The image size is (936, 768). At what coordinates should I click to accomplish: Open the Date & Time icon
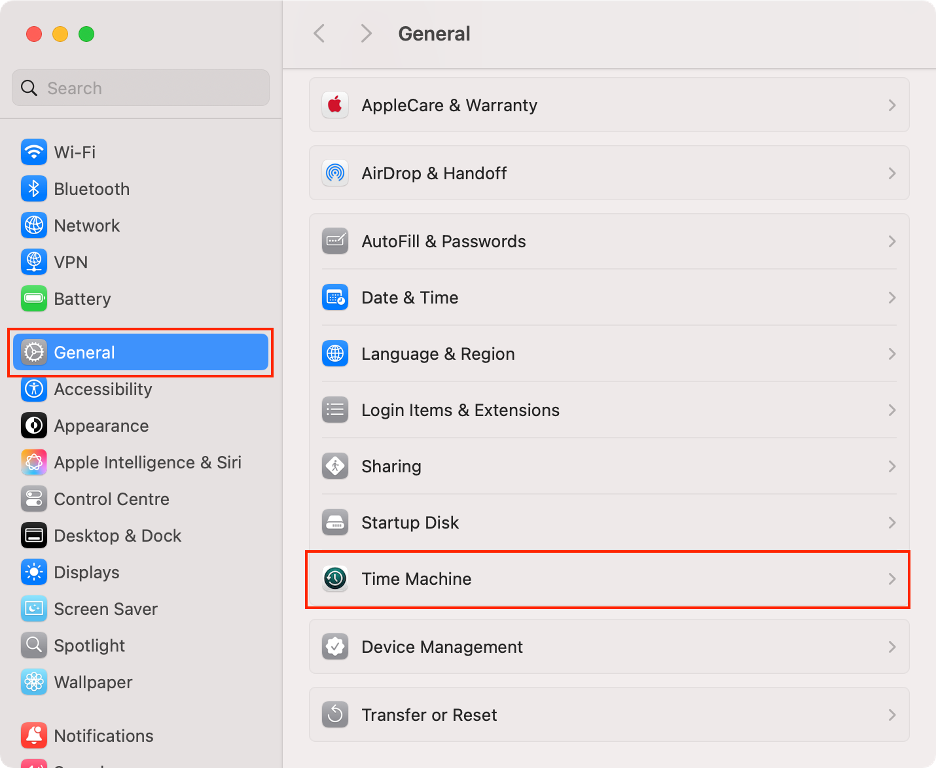point(335,297)
